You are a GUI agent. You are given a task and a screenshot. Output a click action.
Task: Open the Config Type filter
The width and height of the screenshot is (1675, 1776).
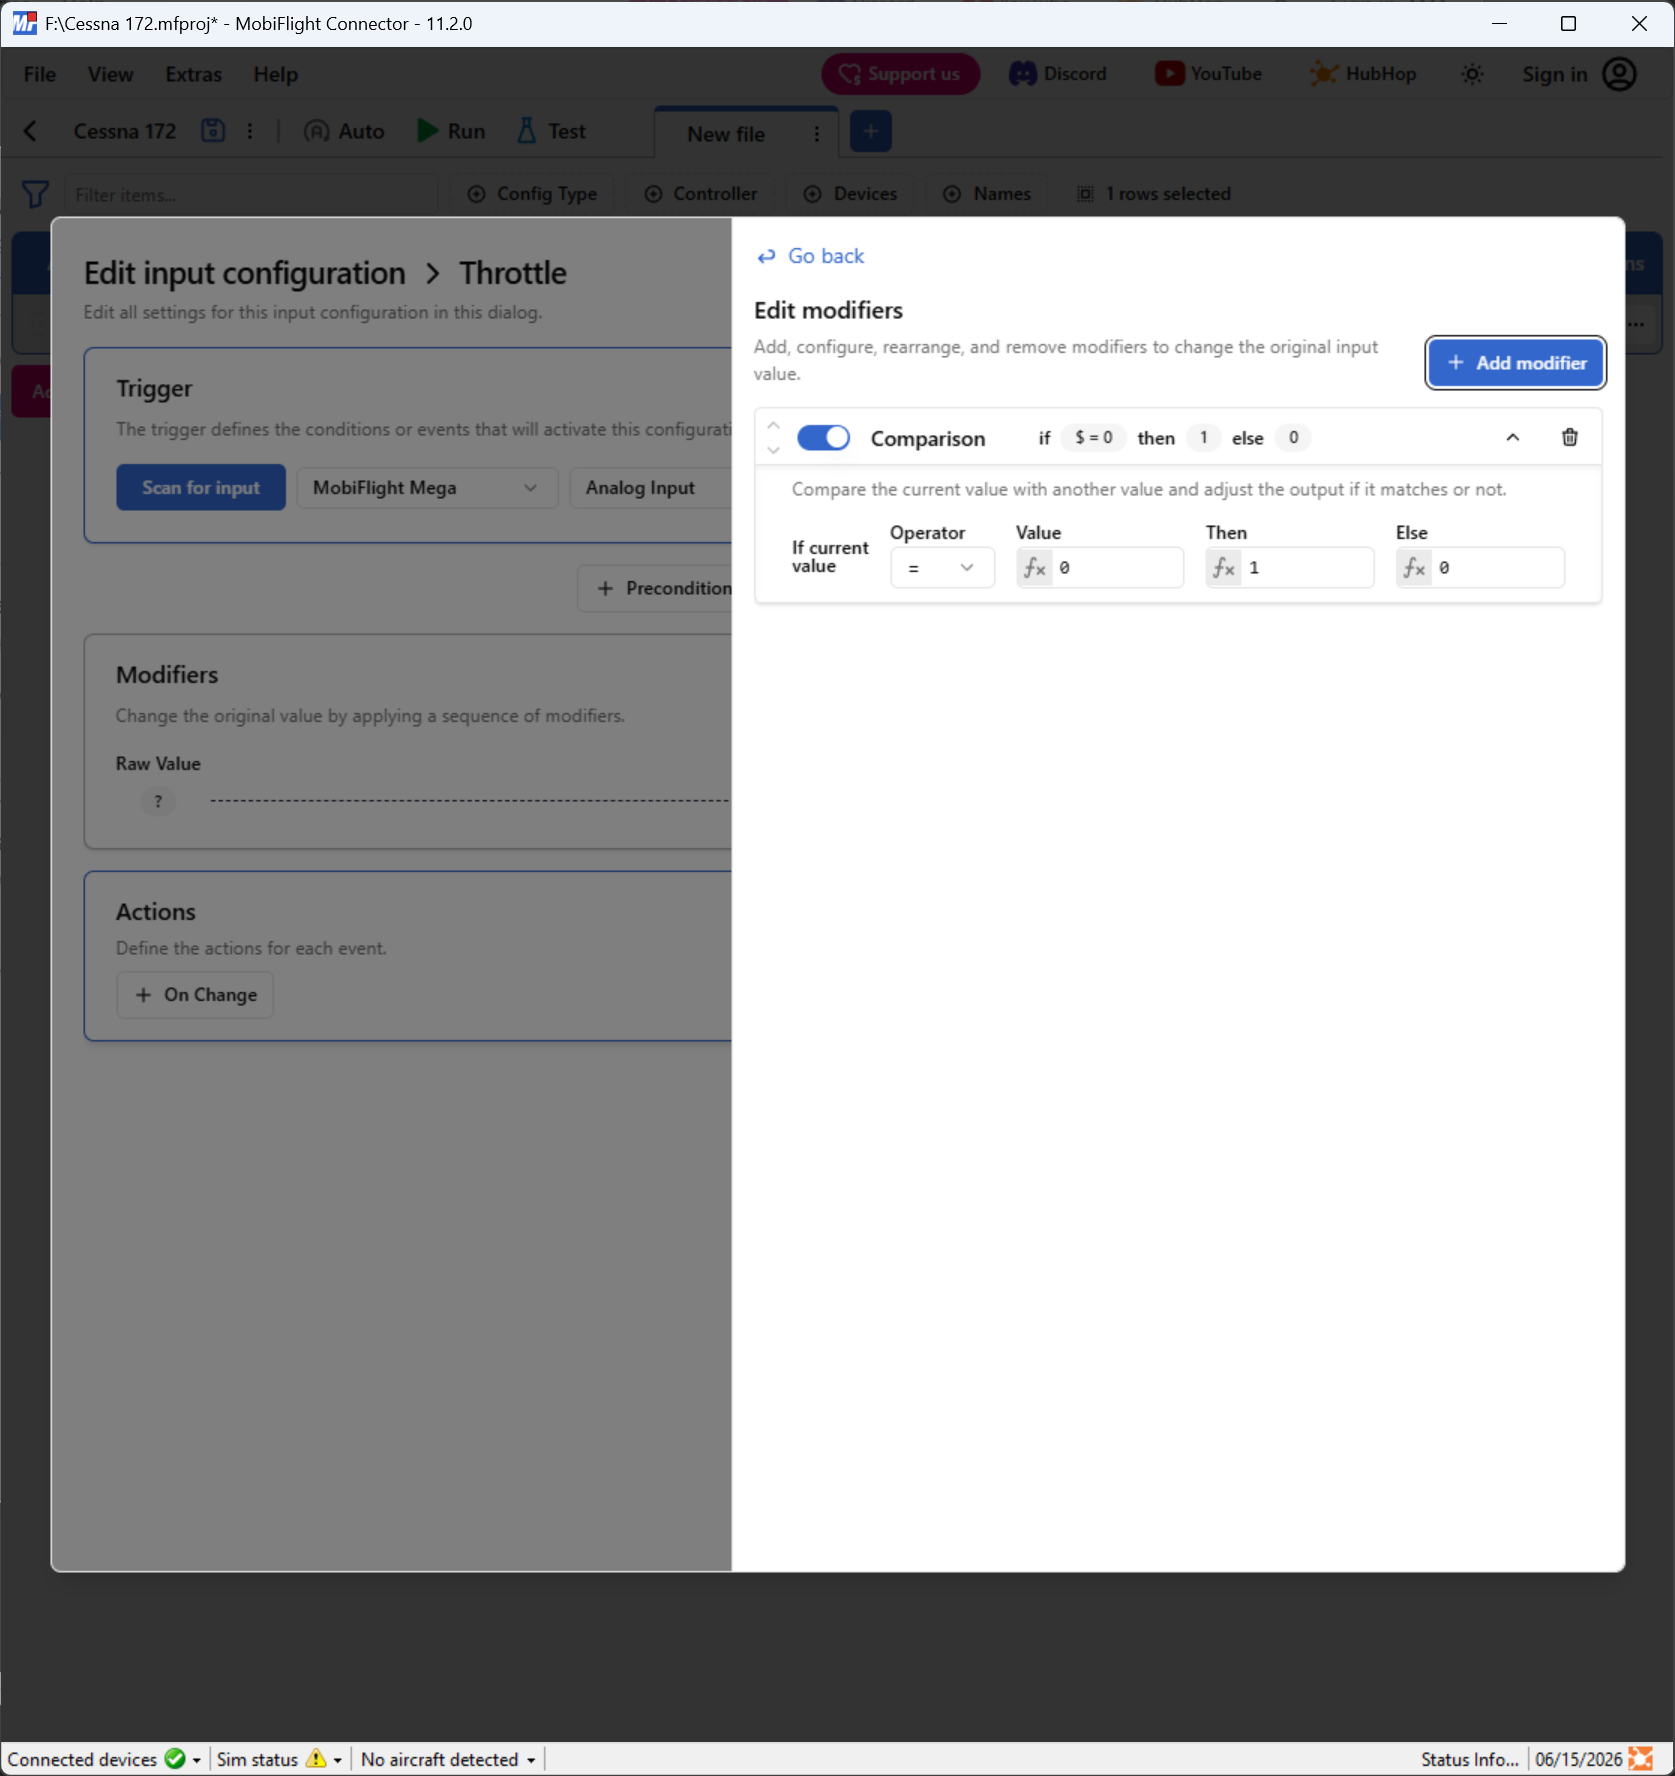532,194
